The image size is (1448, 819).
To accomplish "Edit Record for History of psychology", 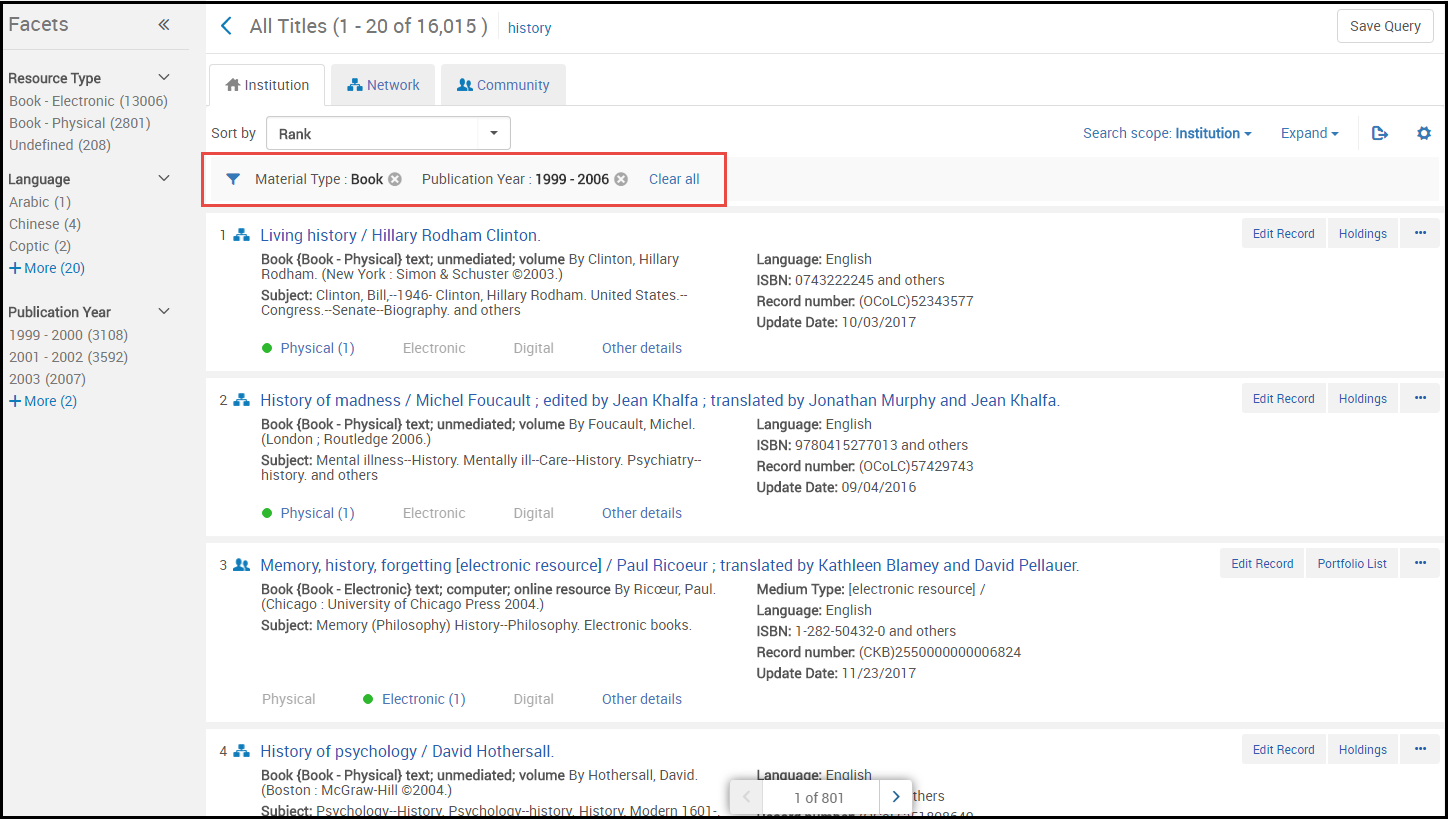I will tap(1284, 749).
